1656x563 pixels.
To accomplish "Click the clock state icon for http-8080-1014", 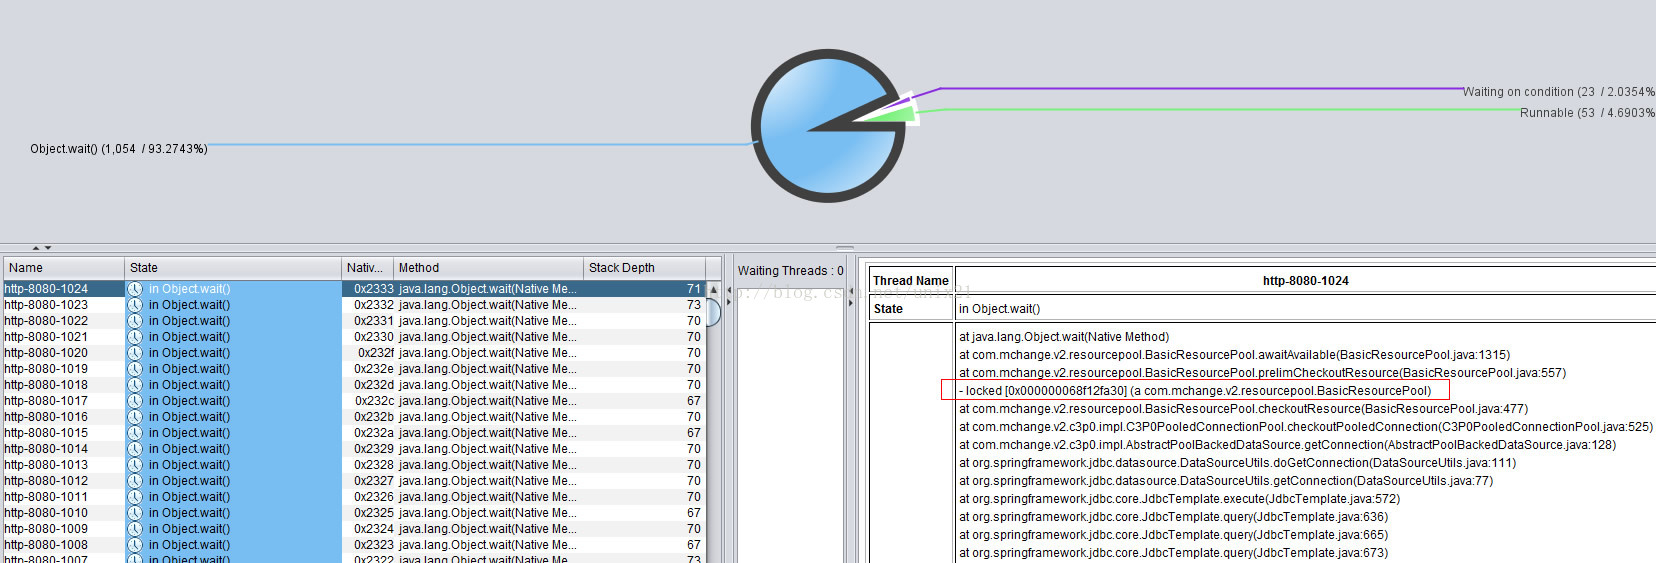I will coord(135,449).
